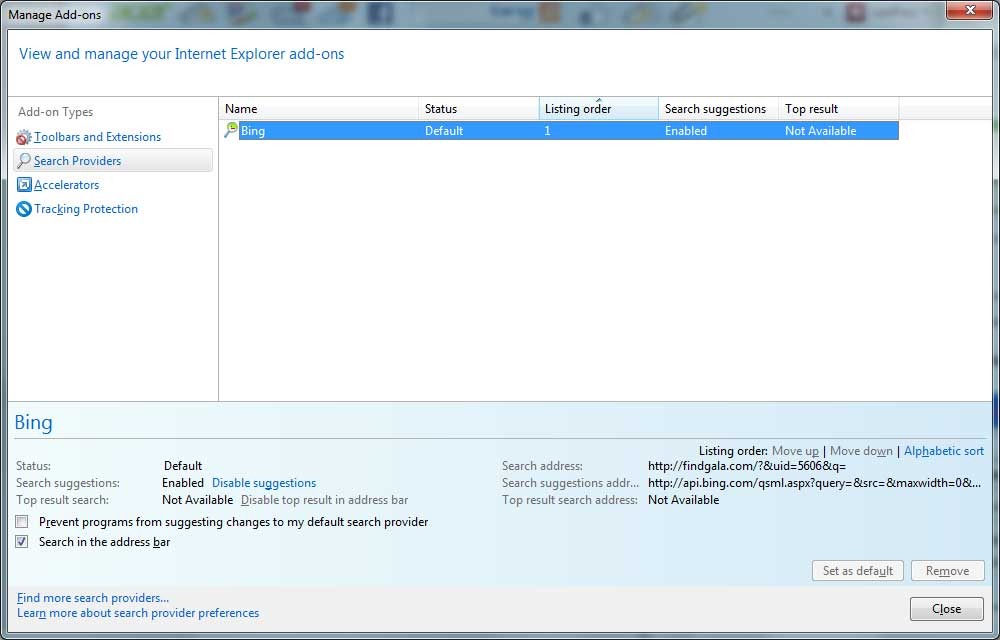
Task: Open Learn more about search provider preferences
Action: coord(138,613)
